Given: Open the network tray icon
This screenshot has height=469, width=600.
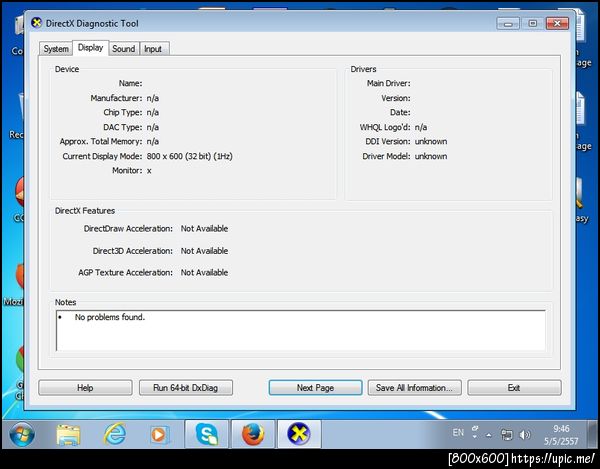Looking at the screenshot, I should 507,434.
